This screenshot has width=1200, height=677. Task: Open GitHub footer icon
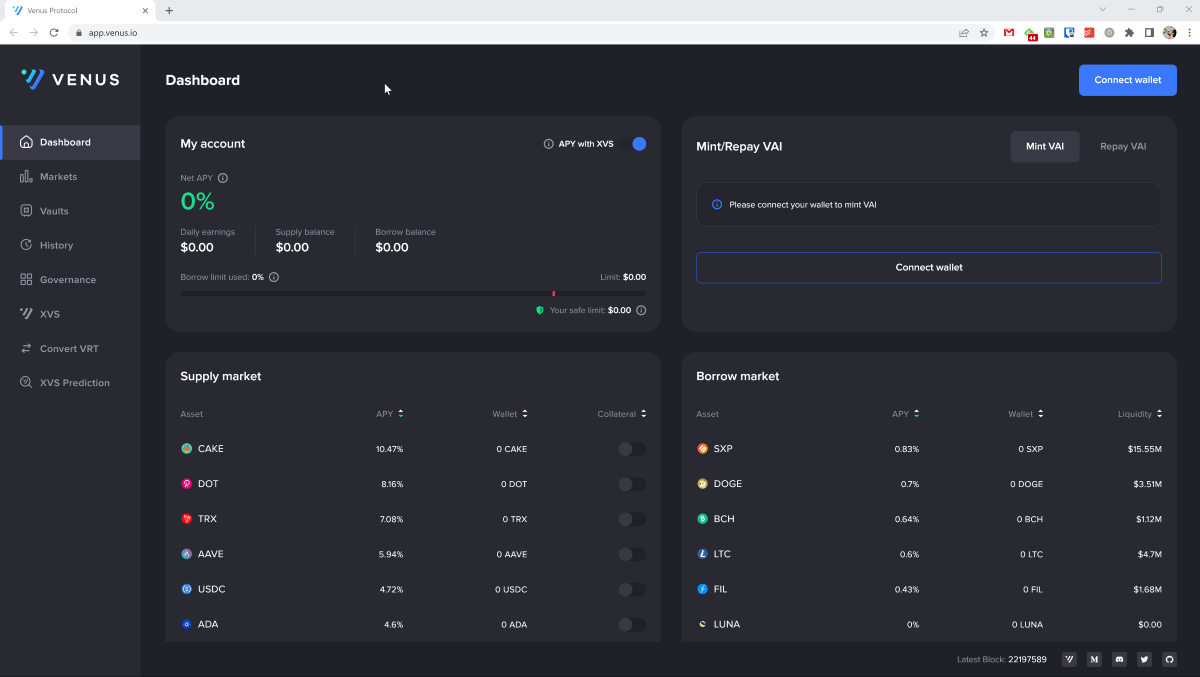click(1169, 660)
